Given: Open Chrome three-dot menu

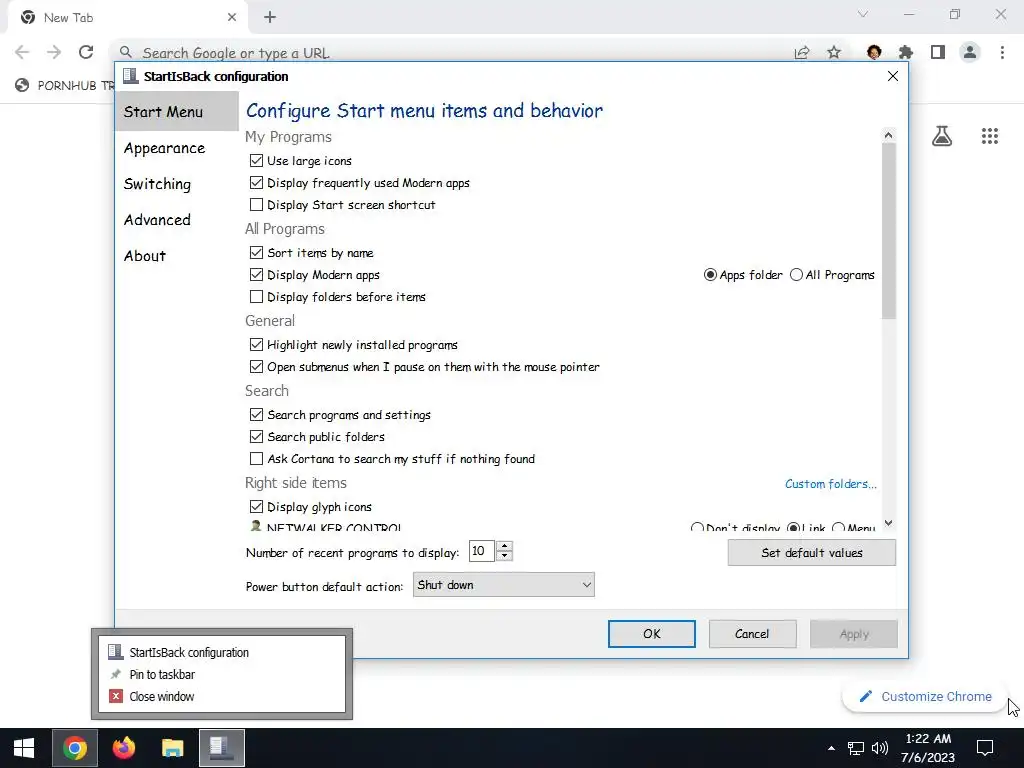Looking at the screenshot, I should pos(1002,52).
